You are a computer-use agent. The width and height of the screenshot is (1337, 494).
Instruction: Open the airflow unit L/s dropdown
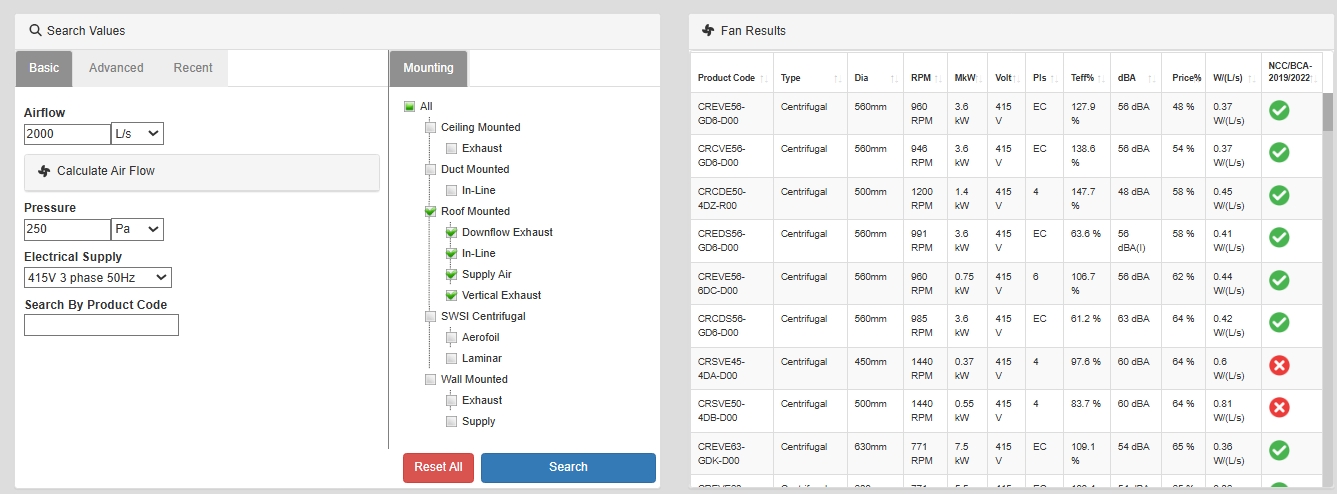[137, 134]
